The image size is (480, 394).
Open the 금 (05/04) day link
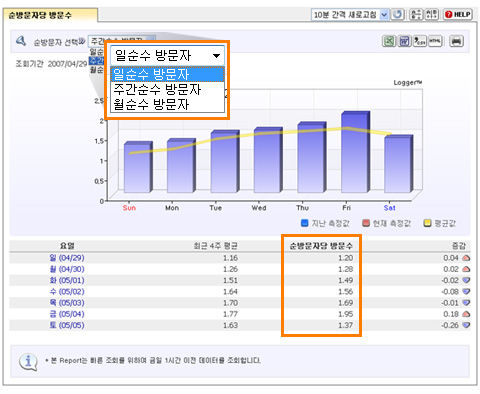67,314
